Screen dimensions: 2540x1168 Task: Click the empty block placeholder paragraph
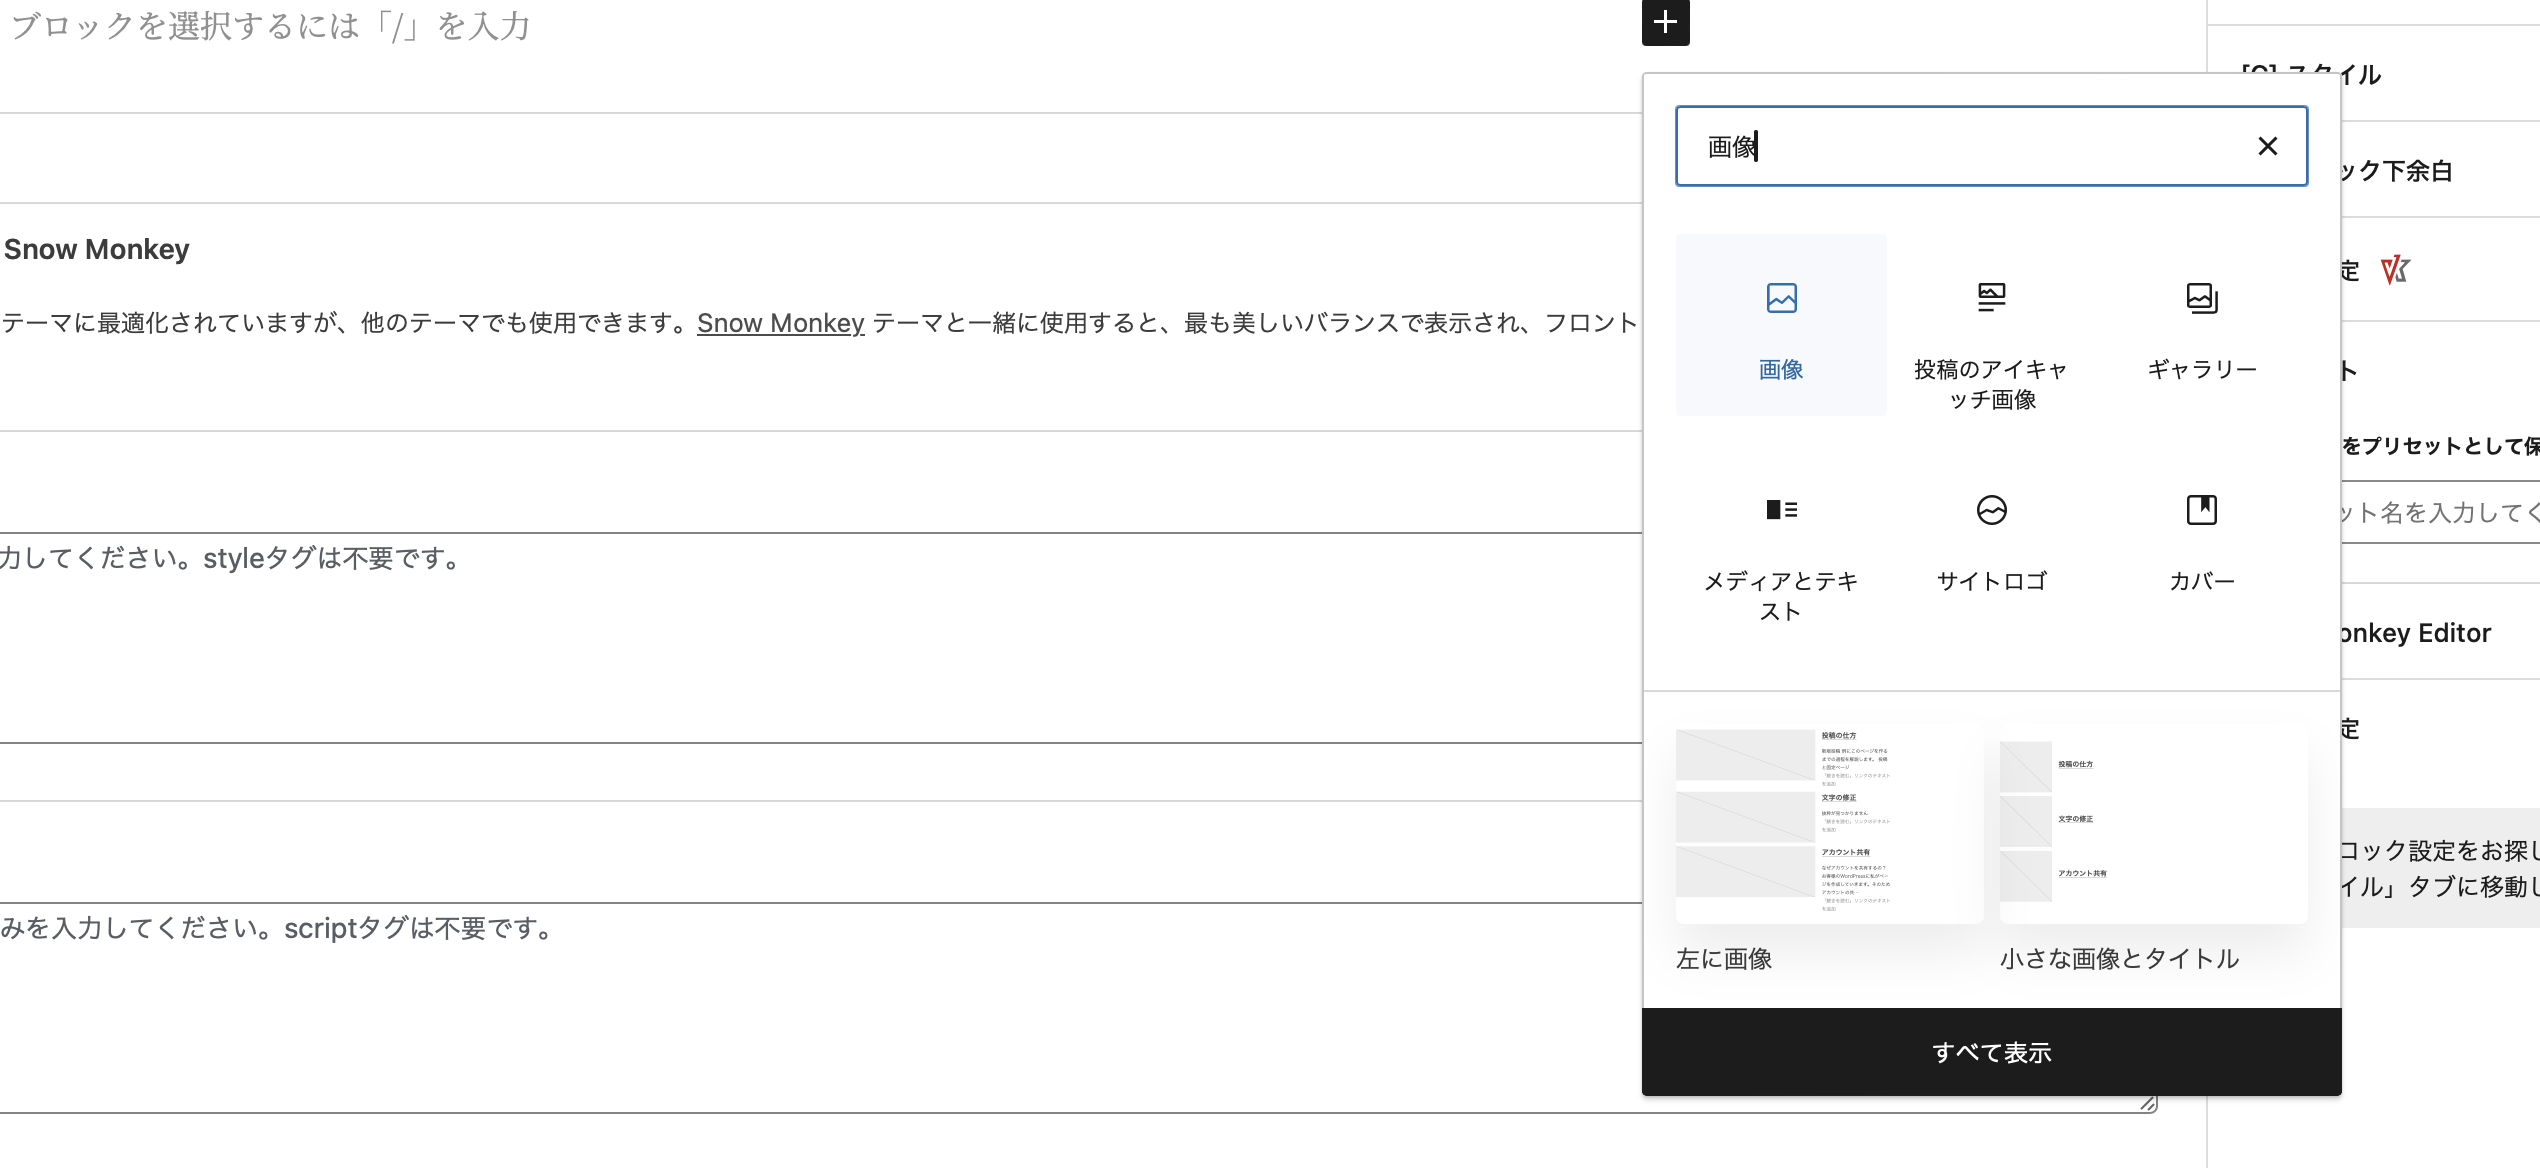(270, 26)
